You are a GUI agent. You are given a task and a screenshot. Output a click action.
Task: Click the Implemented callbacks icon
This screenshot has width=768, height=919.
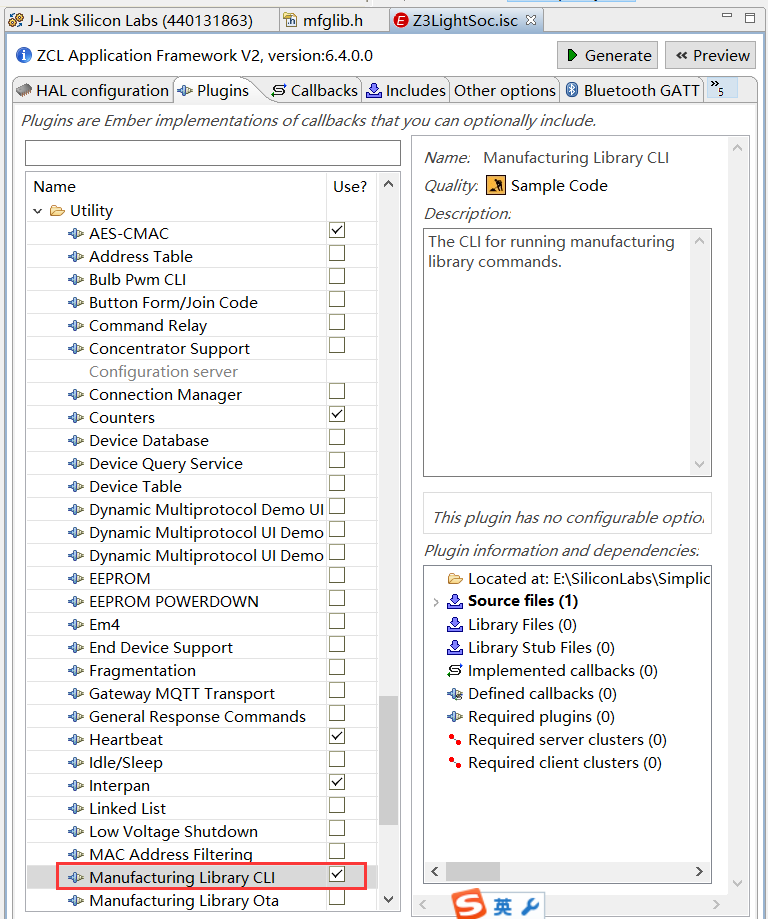pyautogui.click(x=455, y=670)
